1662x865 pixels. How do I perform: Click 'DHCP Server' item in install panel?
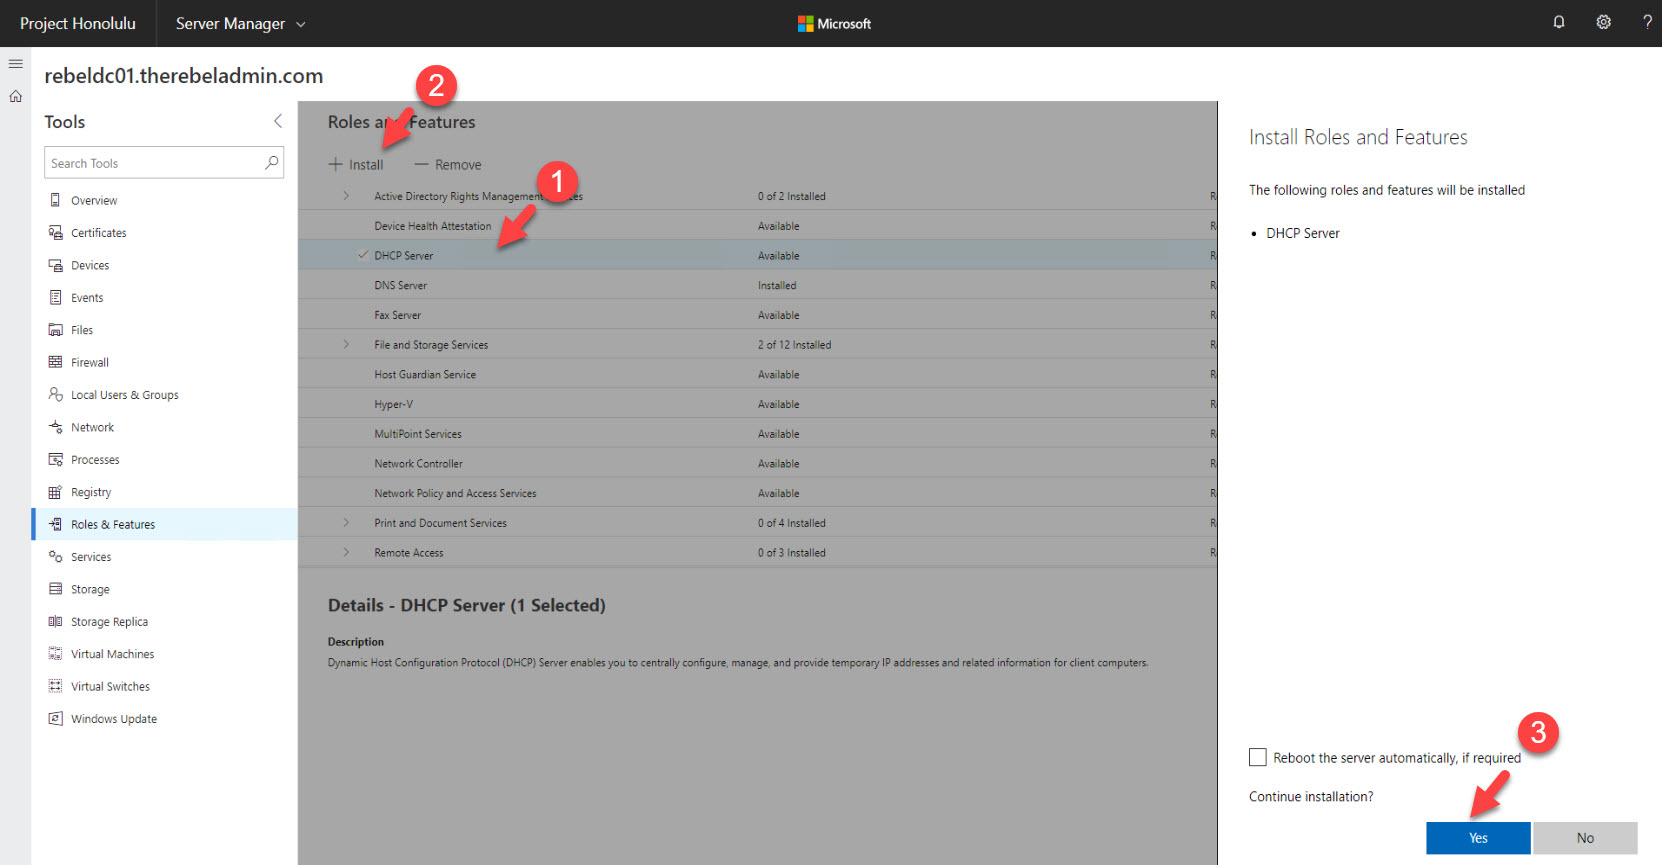click(1302, 233)
